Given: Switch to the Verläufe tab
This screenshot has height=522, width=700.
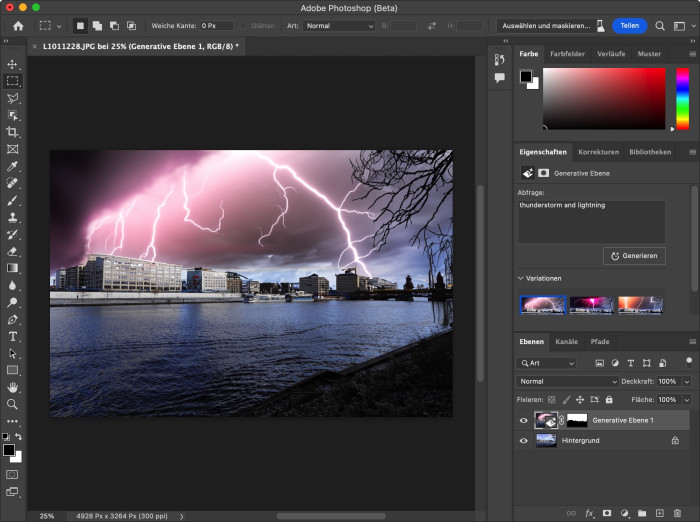Looking at the screenshot, I should point(611,54).
